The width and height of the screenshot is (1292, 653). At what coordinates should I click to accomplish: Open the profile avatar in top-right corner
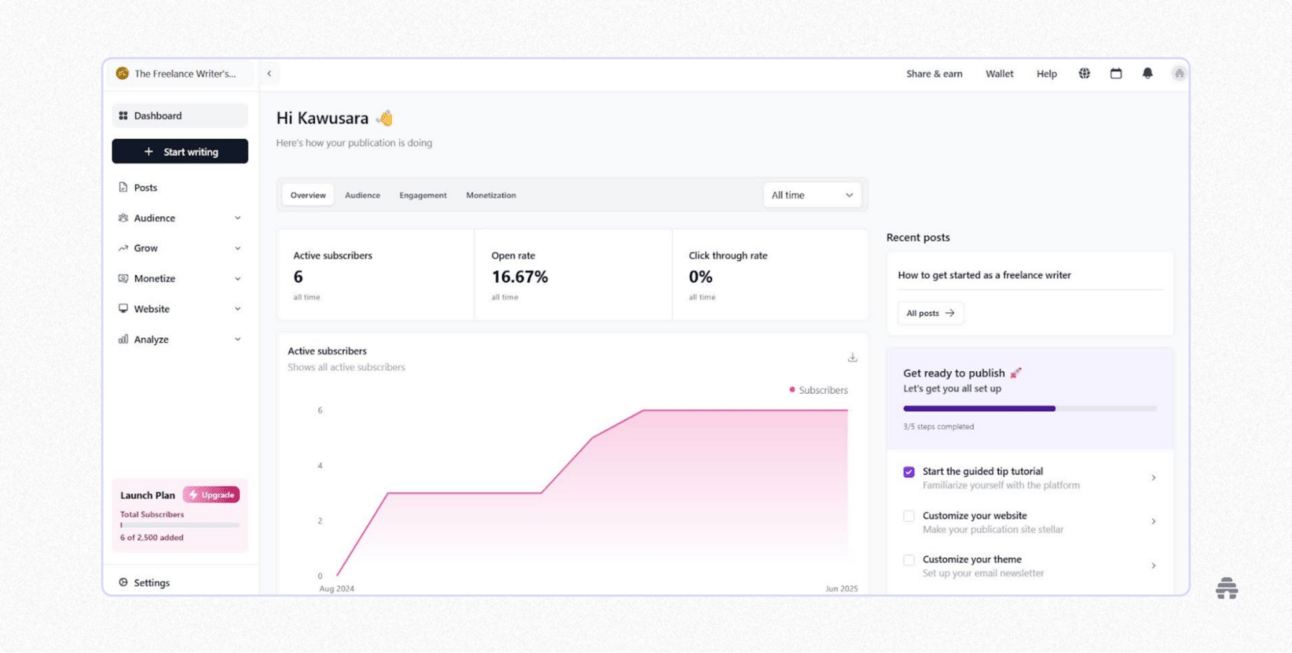[1179, 73]
